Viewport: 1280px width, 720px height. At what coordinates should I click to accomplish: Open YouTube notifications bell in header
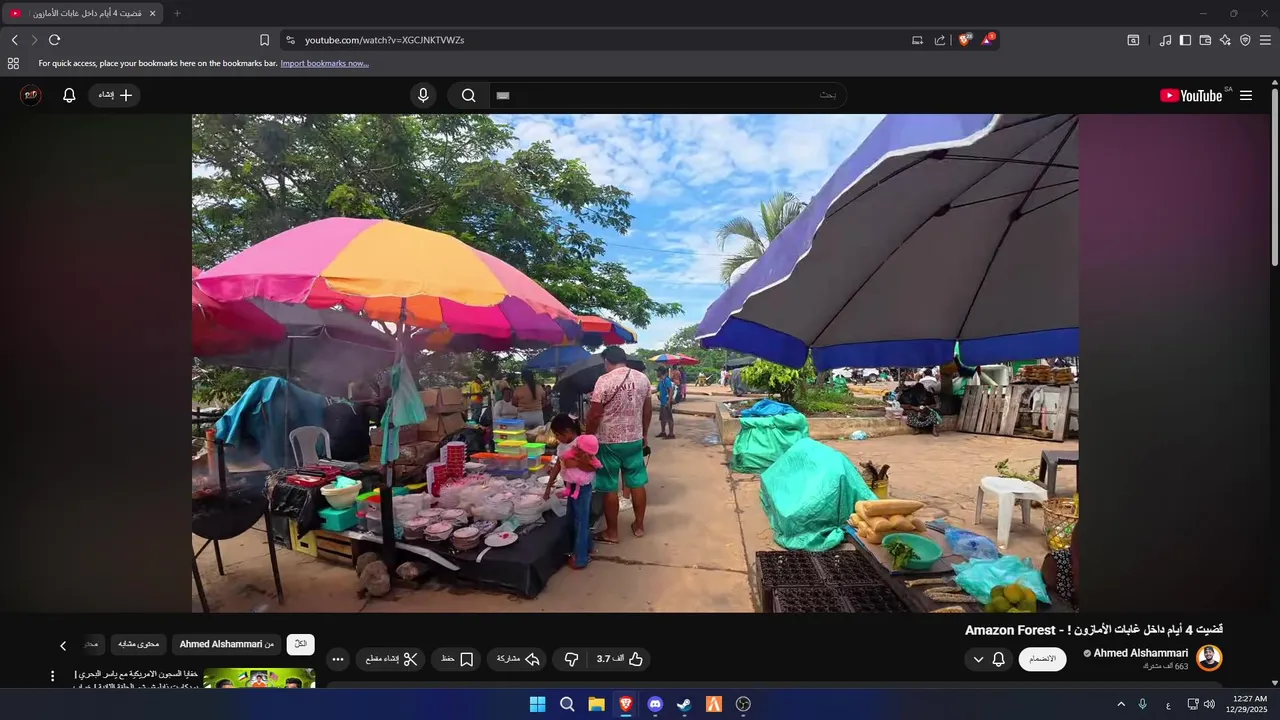click(x=69, y=95)
